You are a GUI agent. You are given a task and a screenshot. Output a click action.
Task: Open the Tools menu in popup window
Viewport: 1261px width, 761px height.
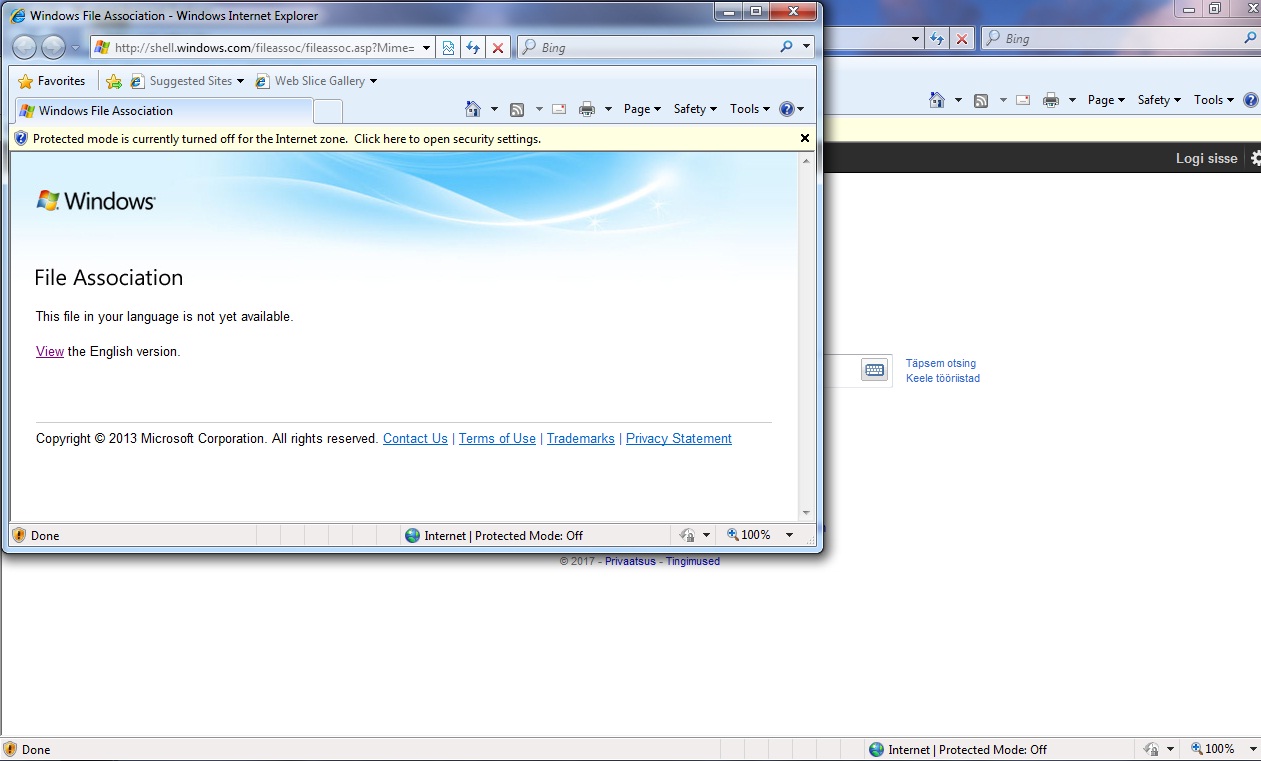749,109
